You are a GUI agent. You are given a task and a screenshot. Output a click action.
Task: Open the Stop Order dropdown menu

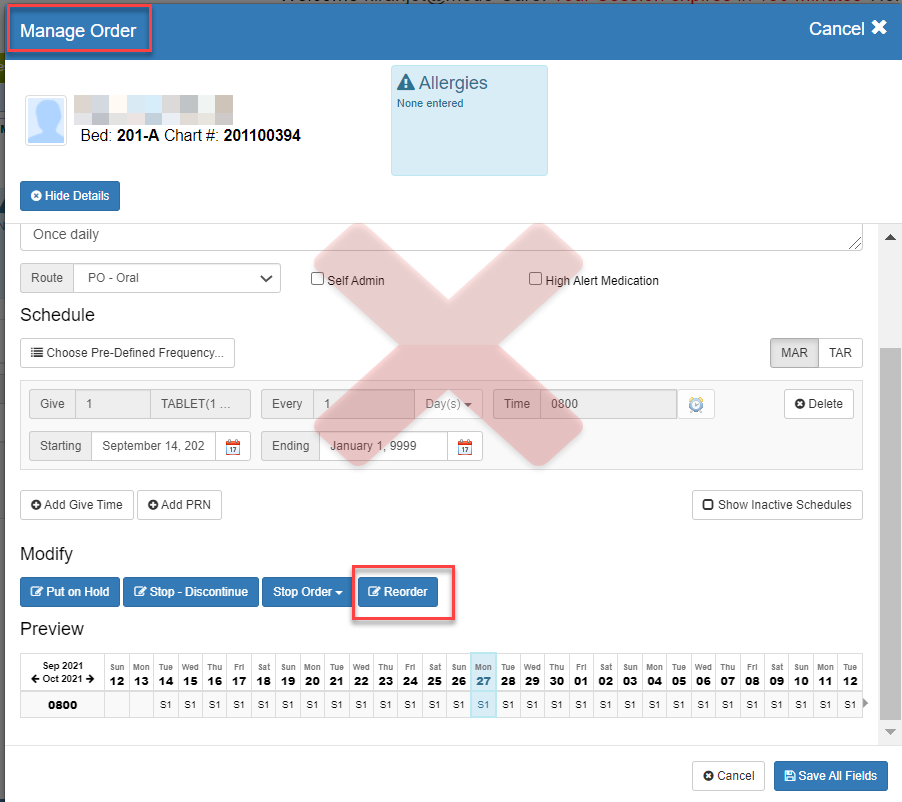308,592
